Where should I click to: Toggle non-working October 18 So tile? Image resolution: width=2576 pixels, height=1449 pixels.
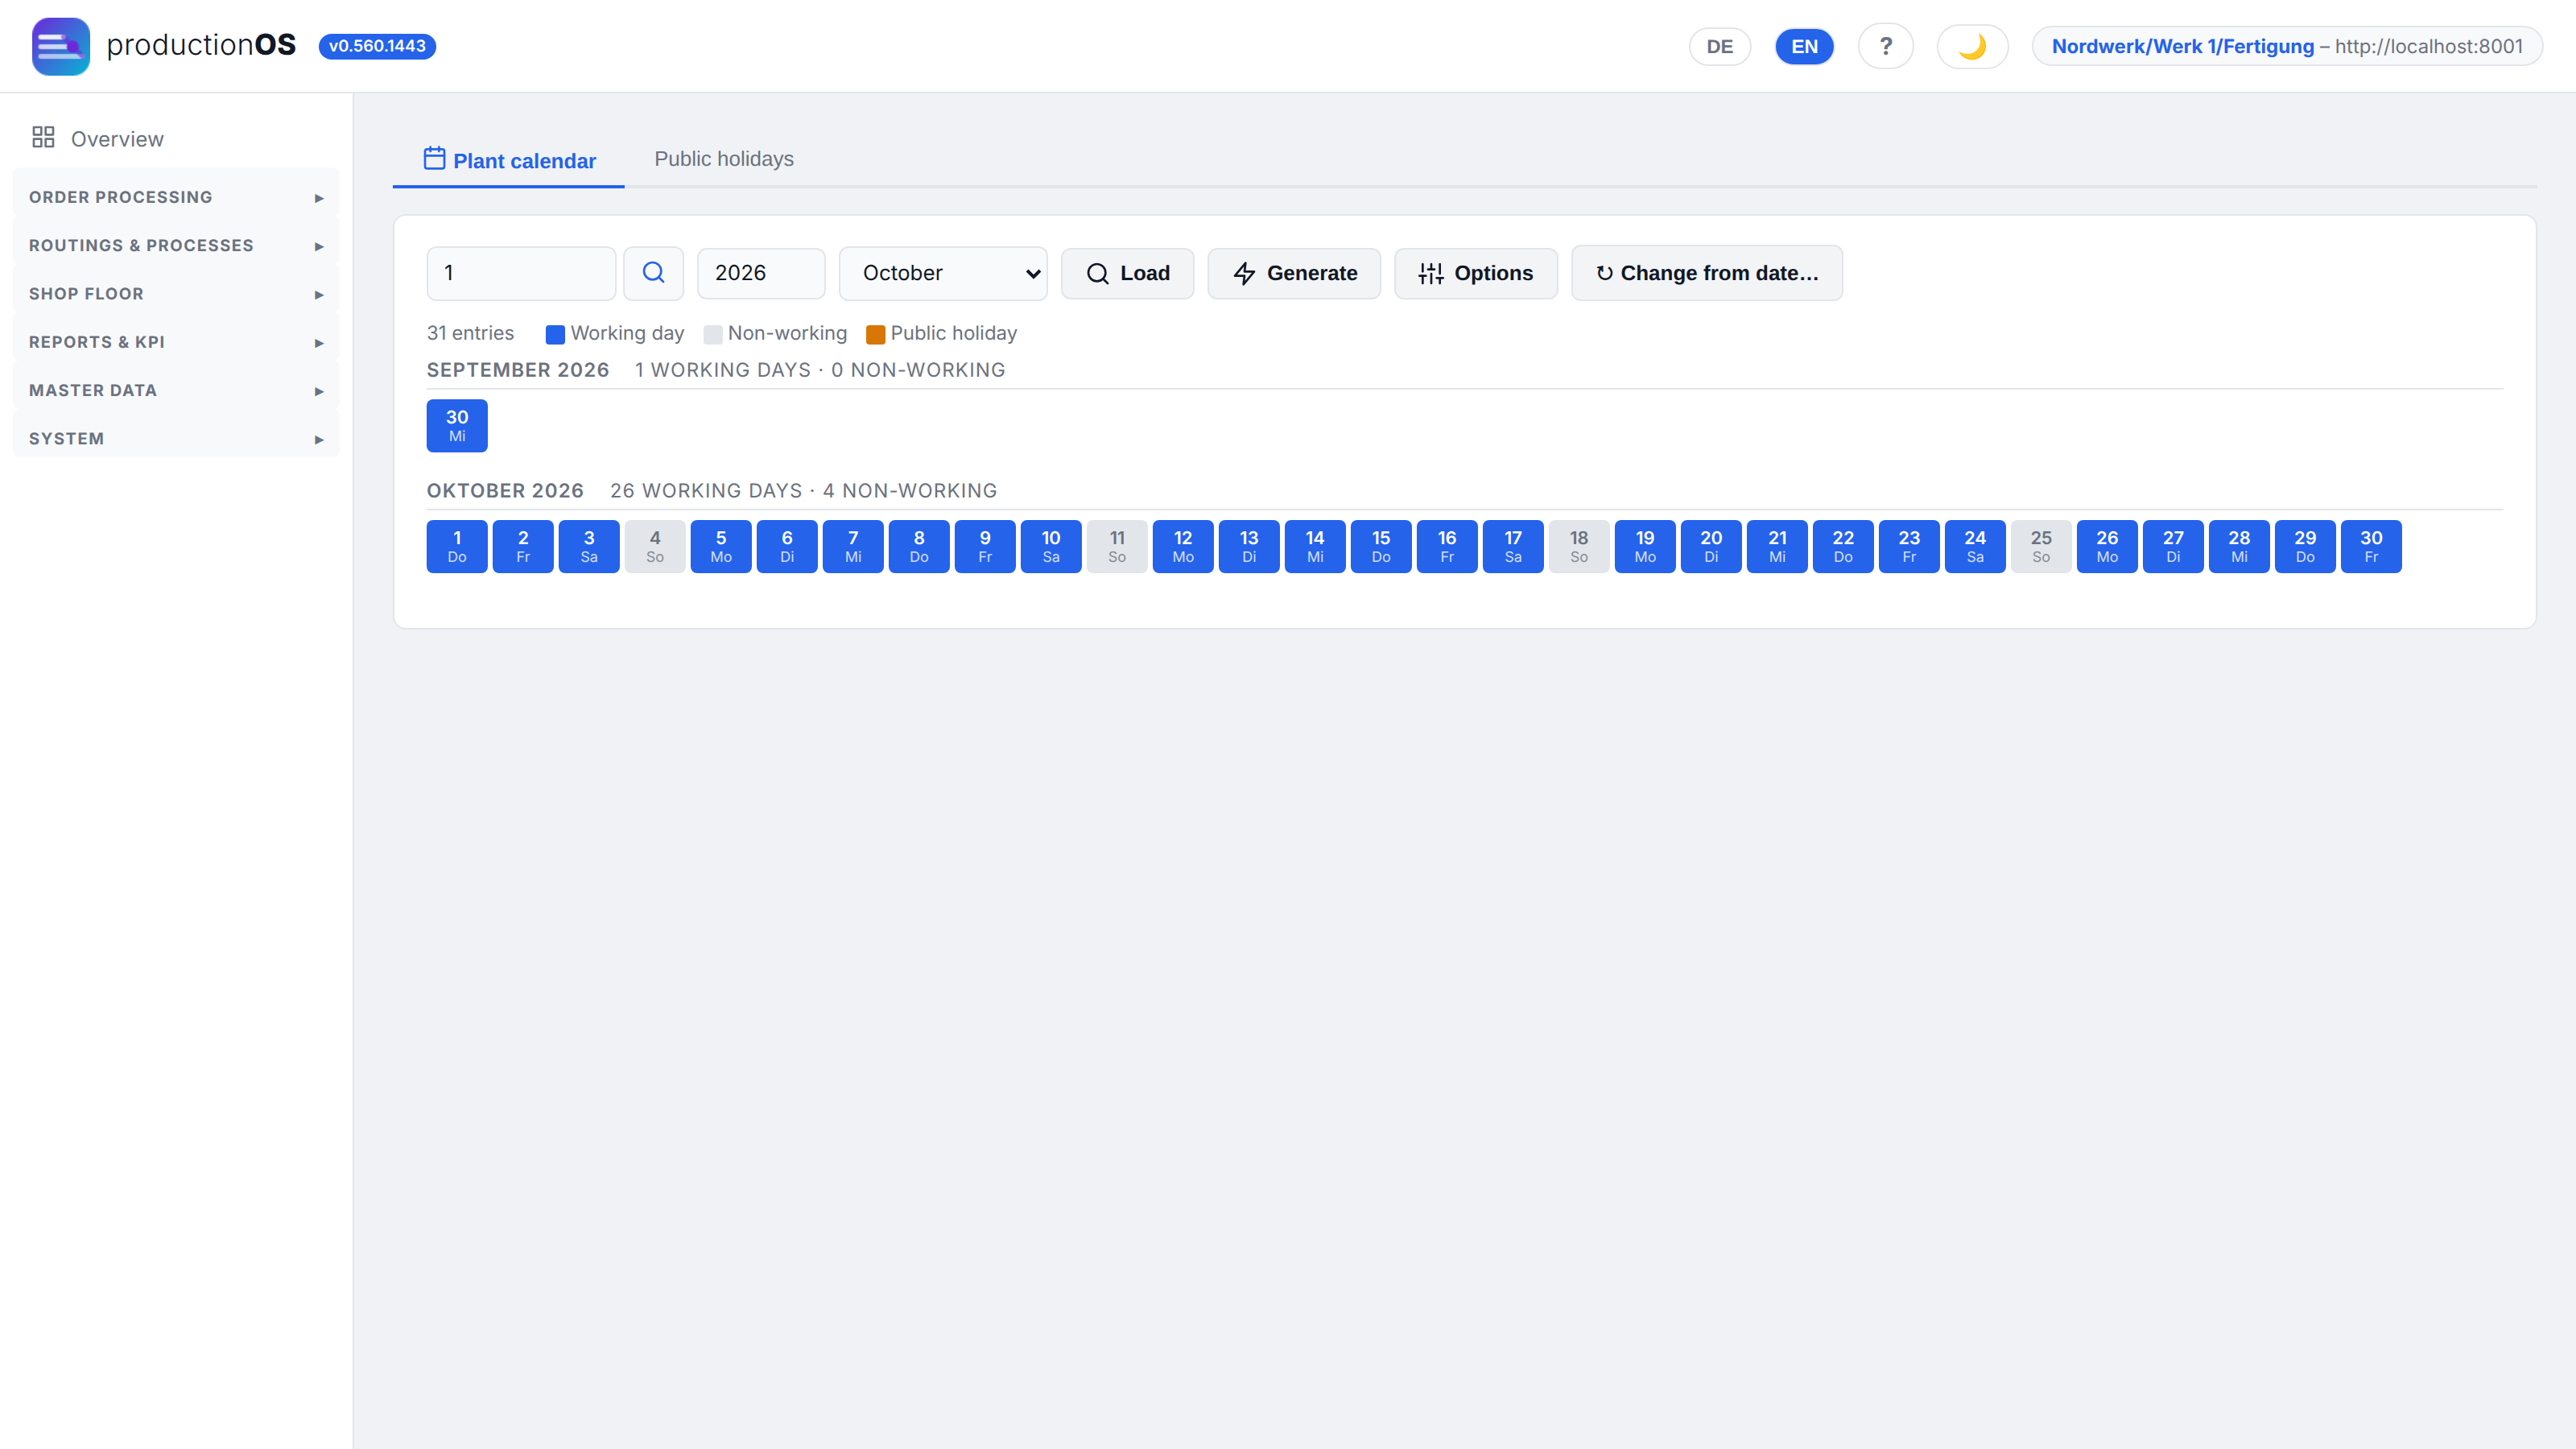click(x=1579, y=546)
